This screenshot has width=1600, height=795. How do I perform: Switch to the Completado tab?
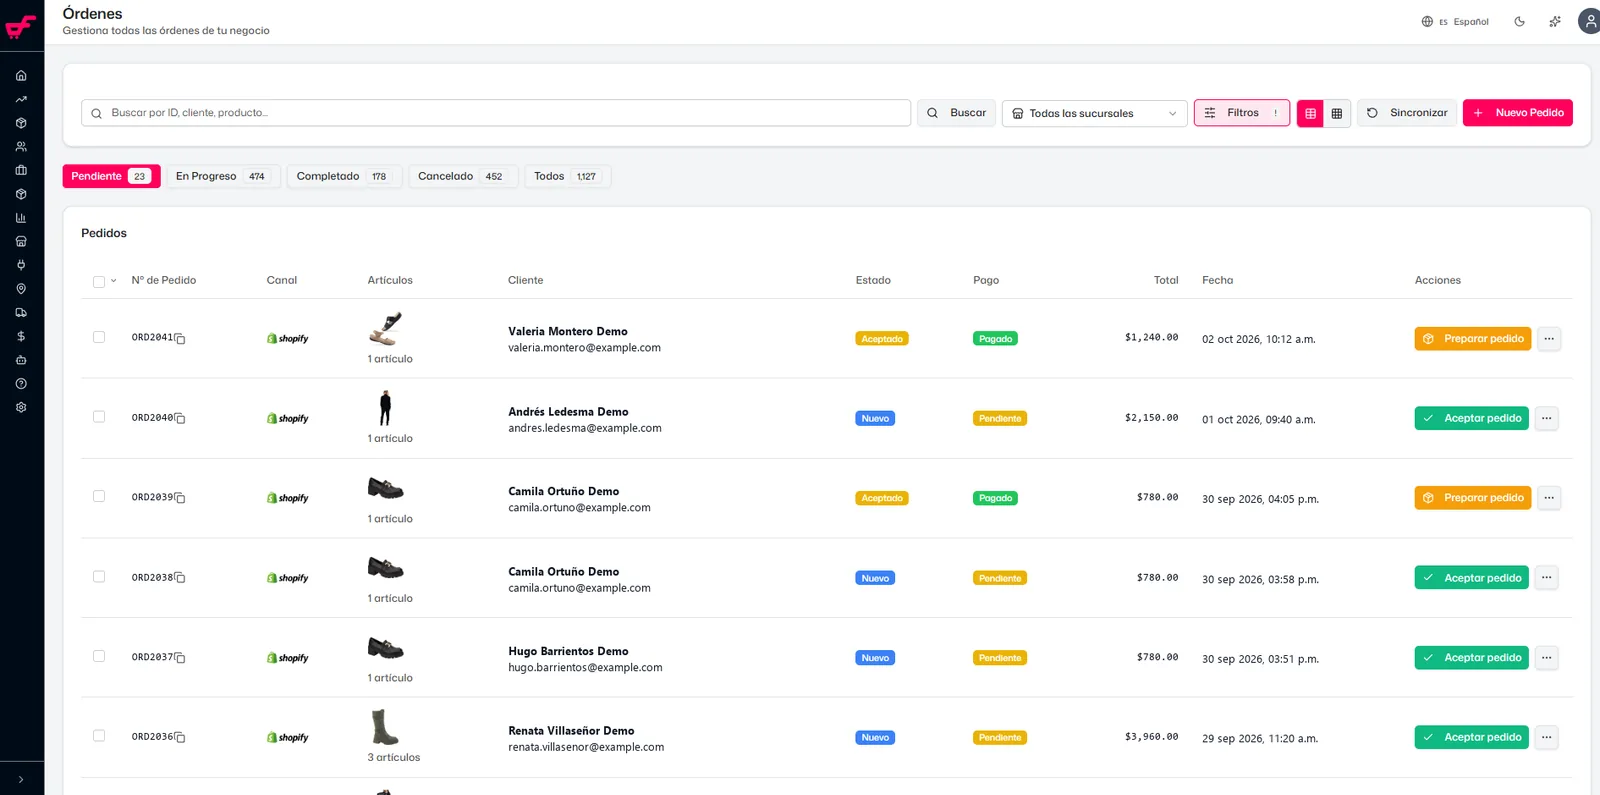point(344,176)
